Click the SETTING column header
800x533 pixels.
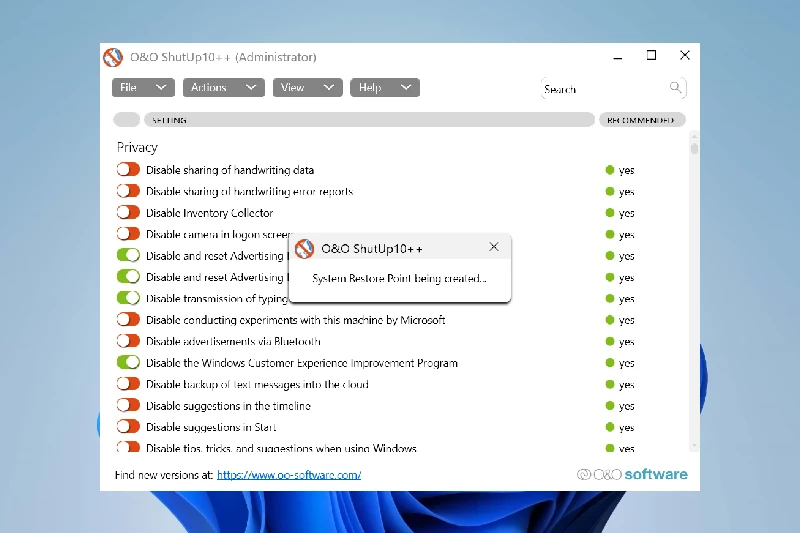[368, 120]
